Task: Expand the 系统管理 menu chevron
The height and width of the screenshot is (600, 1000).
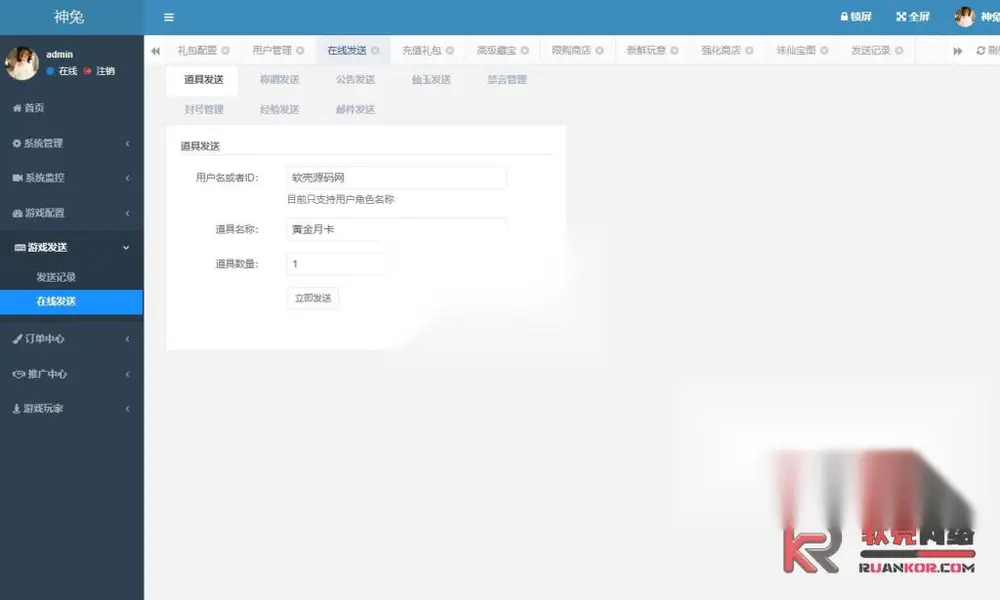Action: tap(128, 143)
